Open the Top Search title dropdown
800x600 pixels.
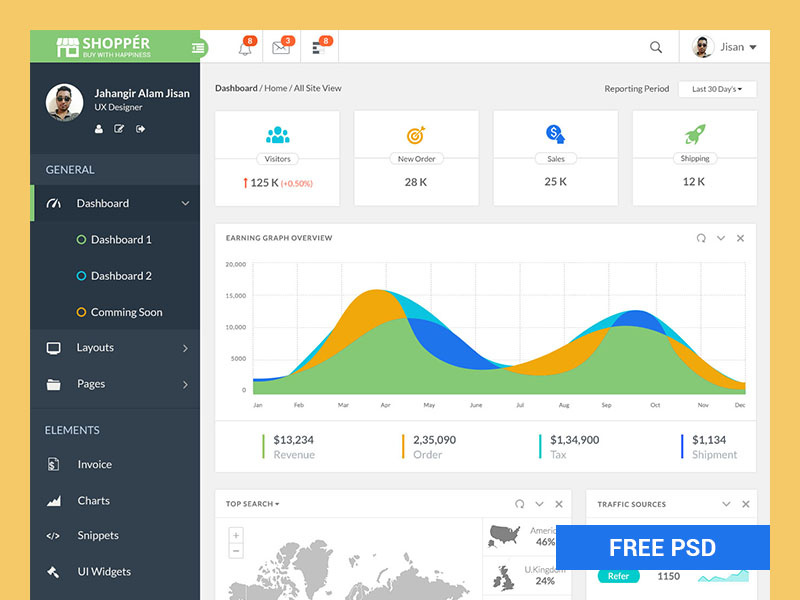pyautogui.click(x=253, y=504)
